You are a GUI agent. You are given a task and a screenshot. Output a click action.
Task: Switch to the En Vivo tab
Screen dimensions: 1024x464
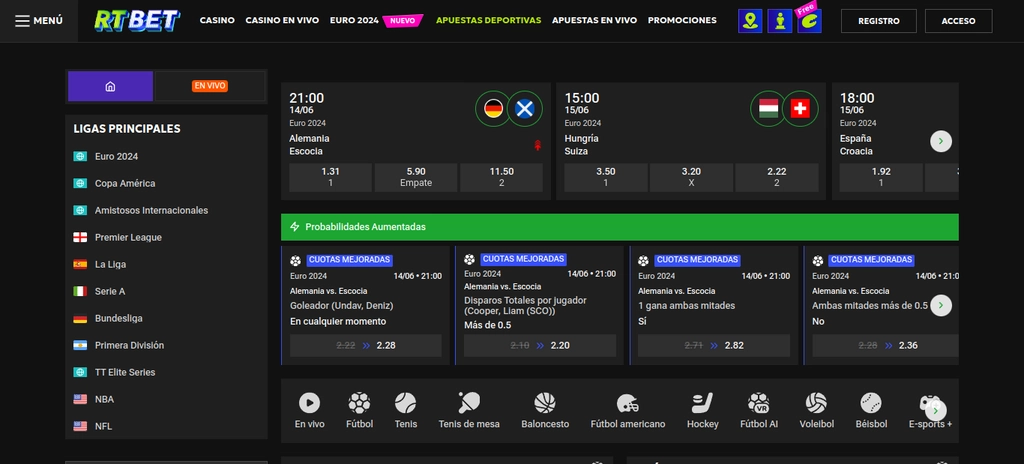point(210,86)
